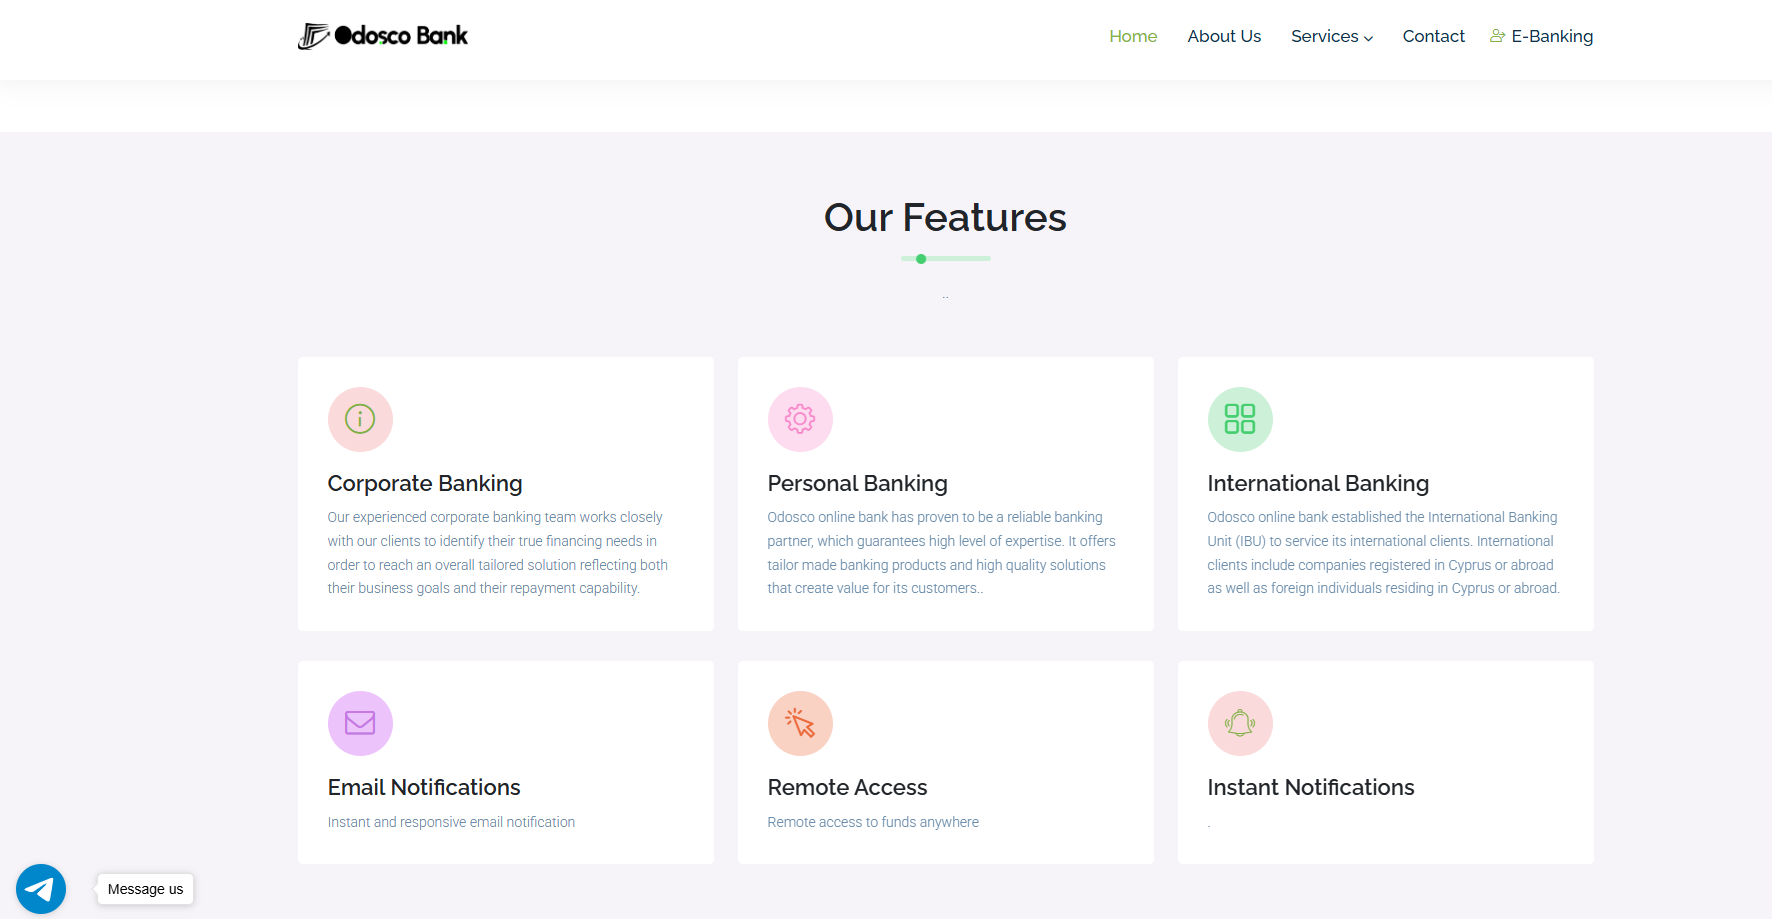Screen dimensions: 1772x919
Task: Click the Email Notifications envelope icon
Action: (360, 723)
